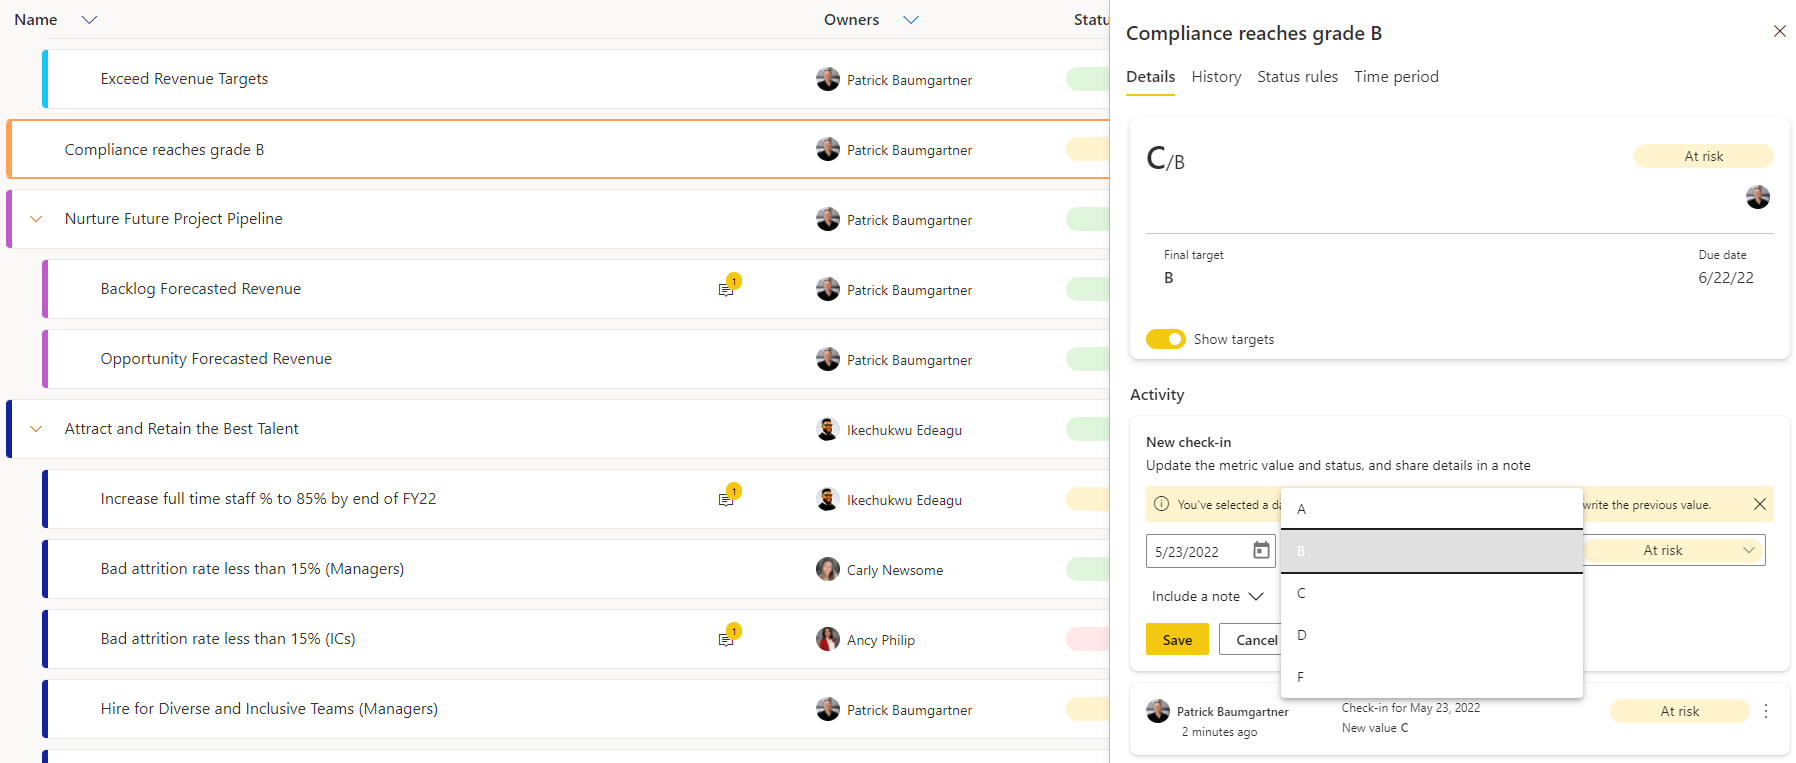Collapse Attract and Retain the Best Talent
The image size is (1796, 763).
coord(37,429)
